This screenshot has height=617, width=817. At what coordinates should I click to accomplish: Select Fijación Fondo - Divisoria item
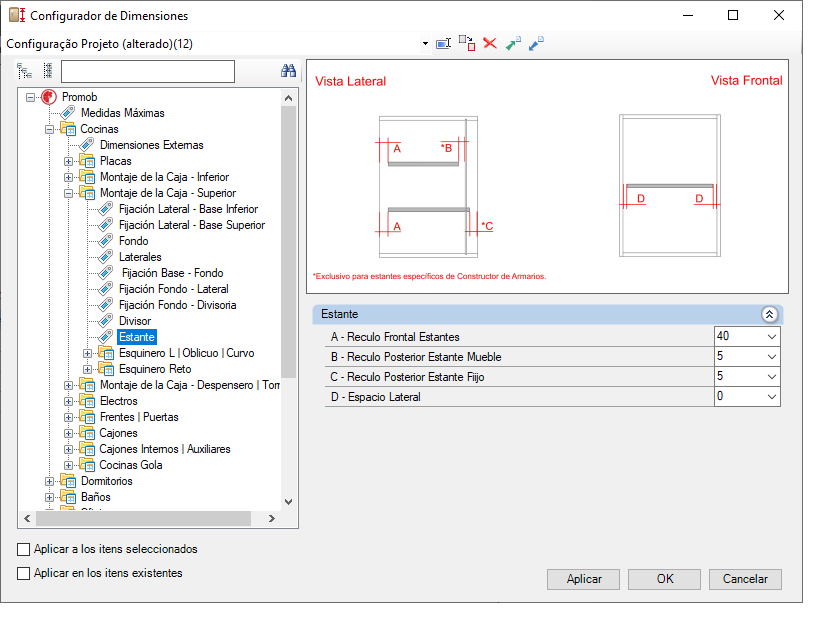[x=177, y=305]
